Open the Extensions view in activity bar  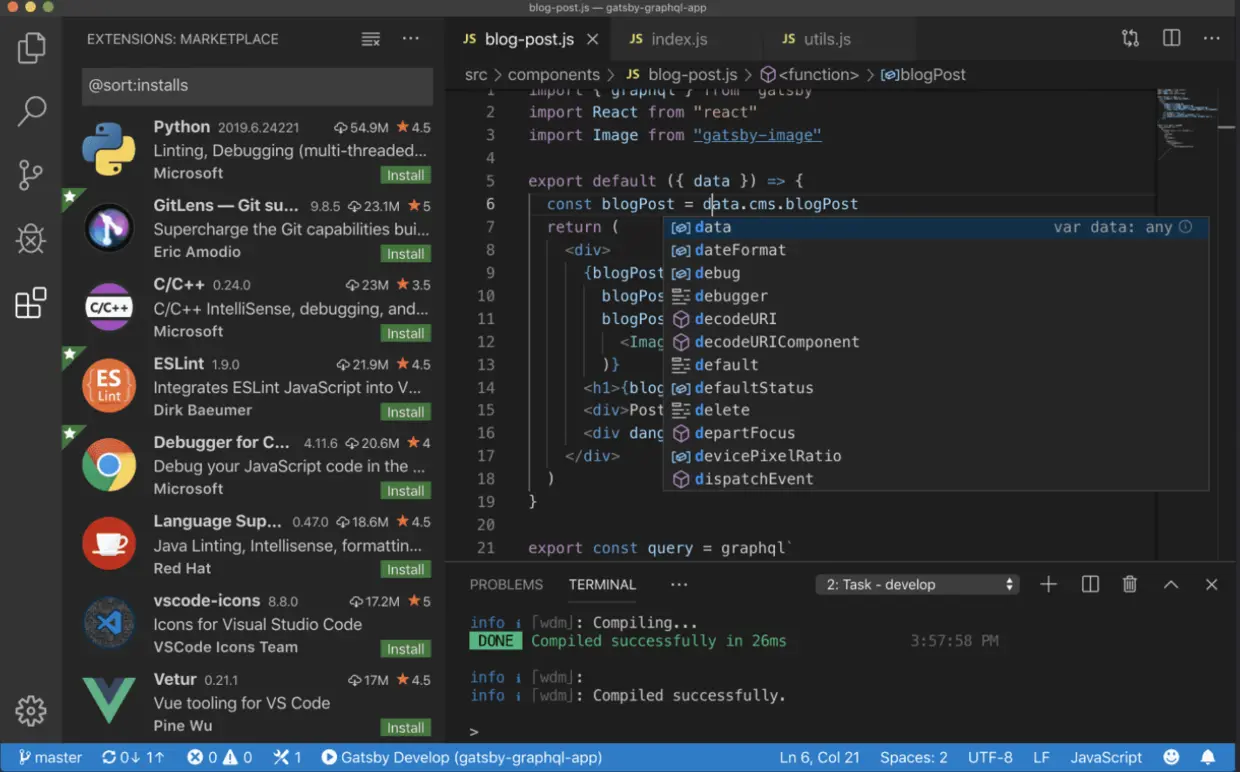pos(31,303)
